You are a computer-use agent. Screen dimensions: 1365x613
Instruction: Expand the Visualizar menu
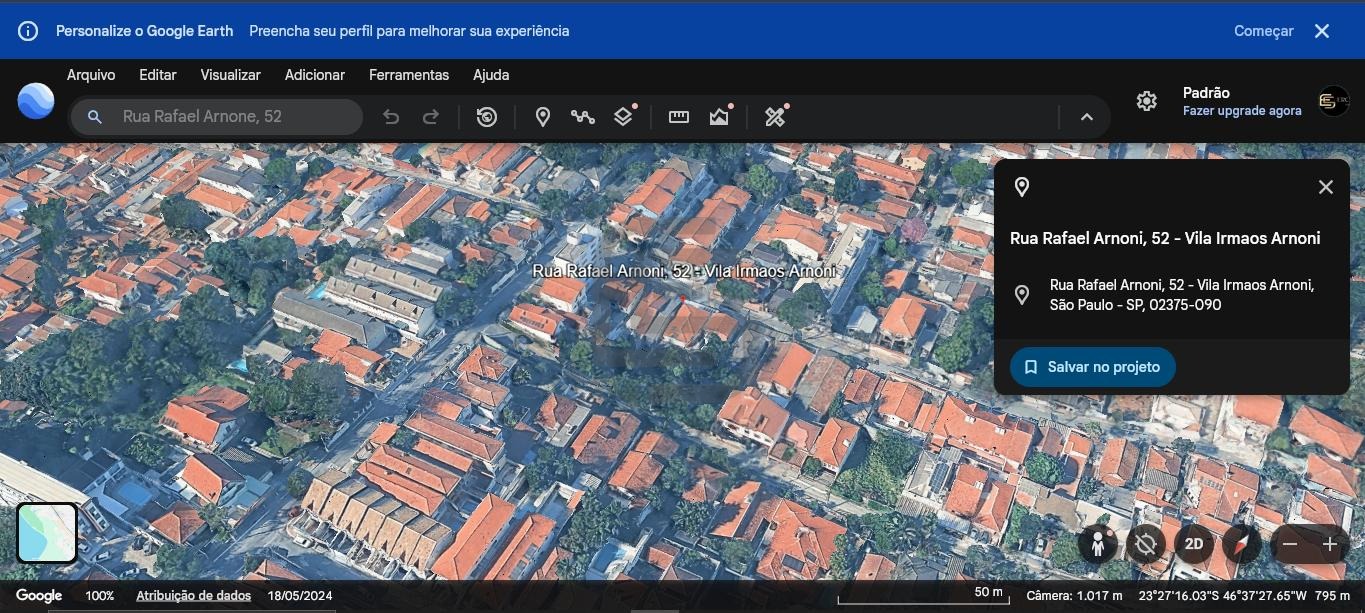coord(230,75)
